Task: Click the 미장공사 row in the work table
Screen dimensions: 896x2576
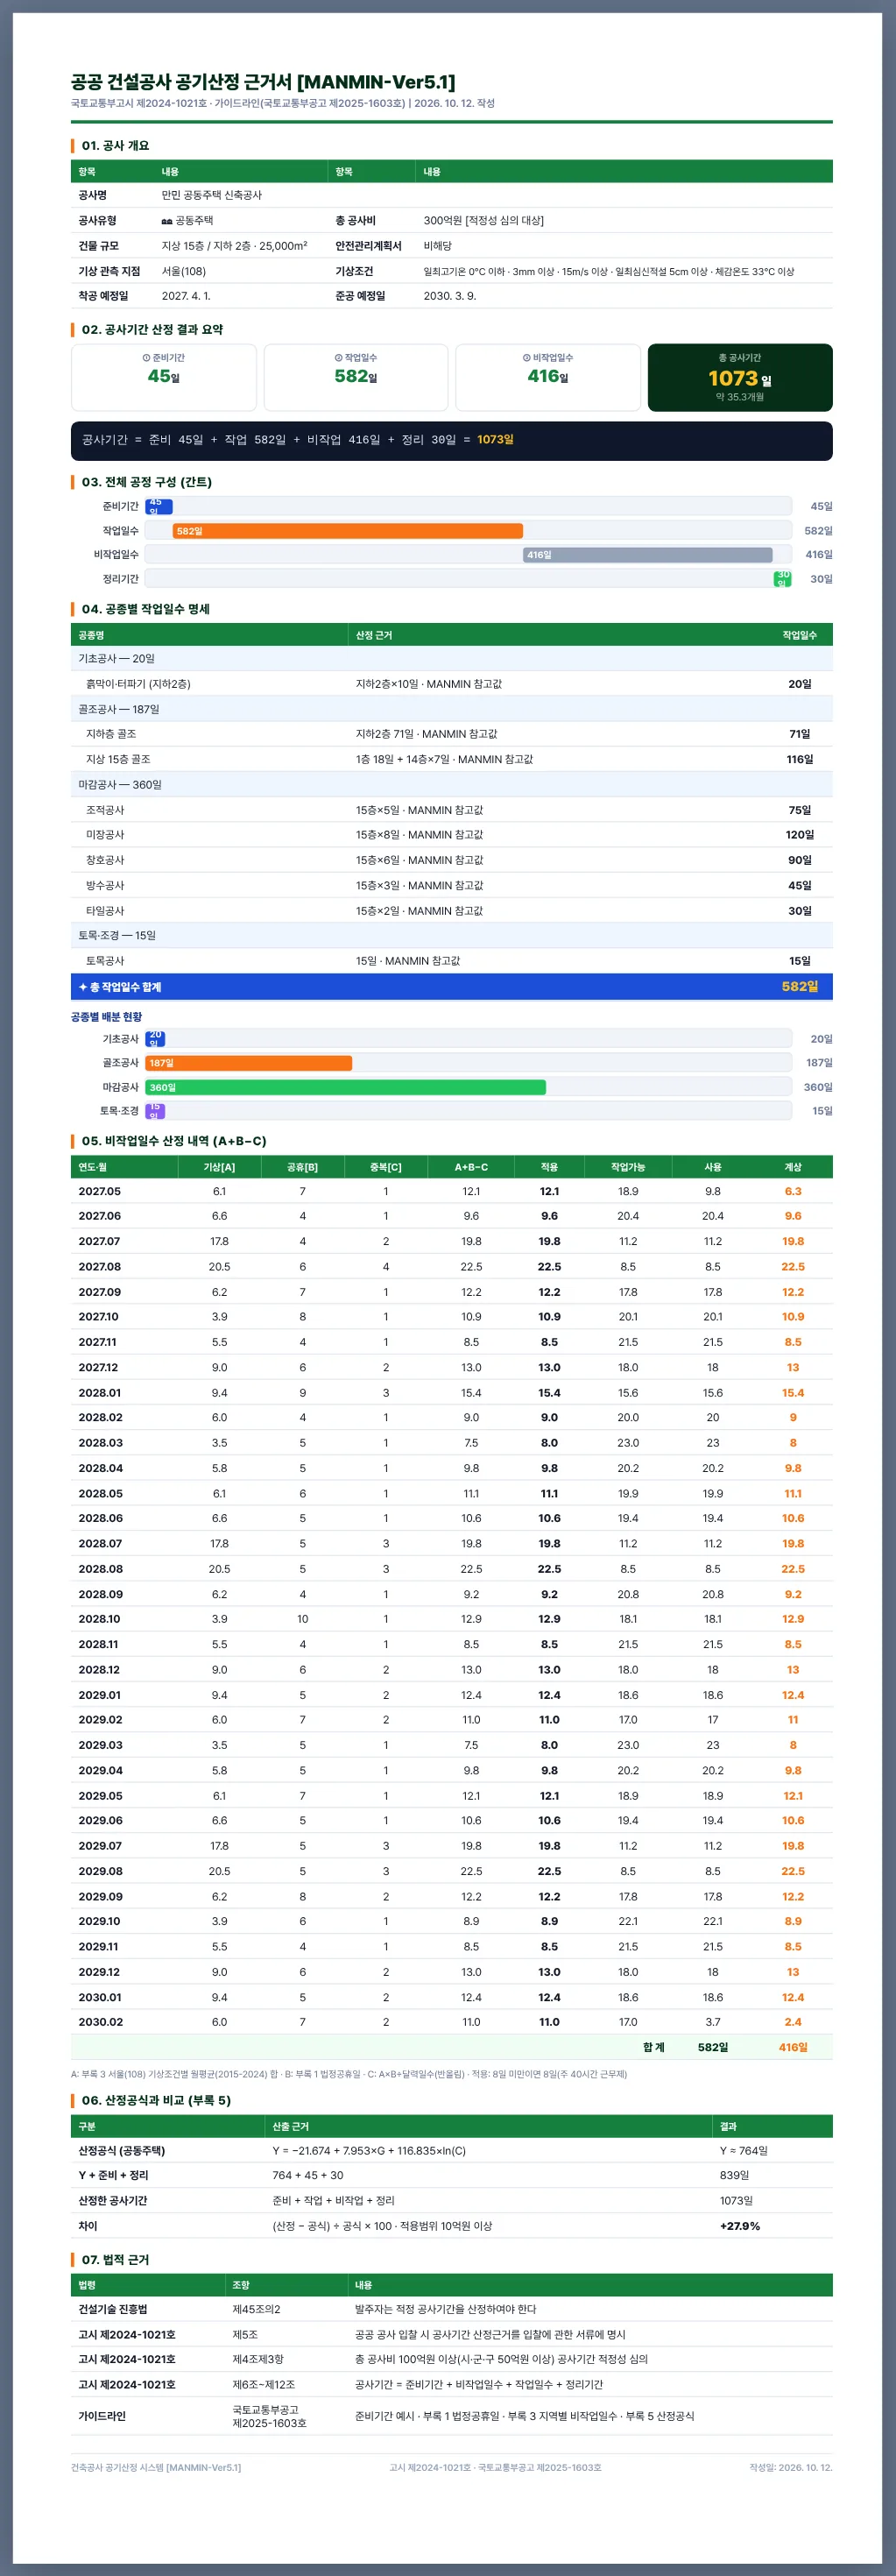Action: [x=452, y=835]
